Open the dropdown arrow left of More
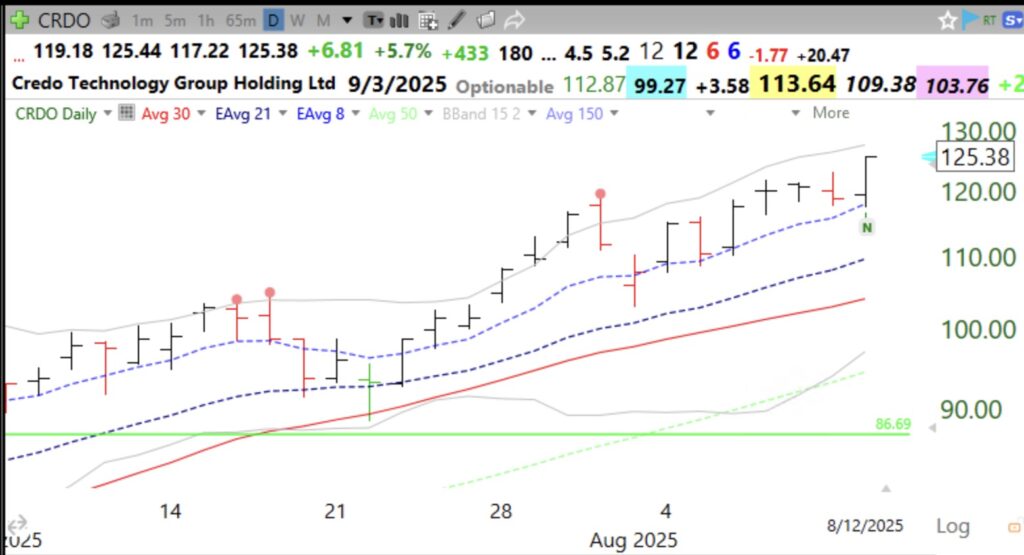 tap(795, 114)
